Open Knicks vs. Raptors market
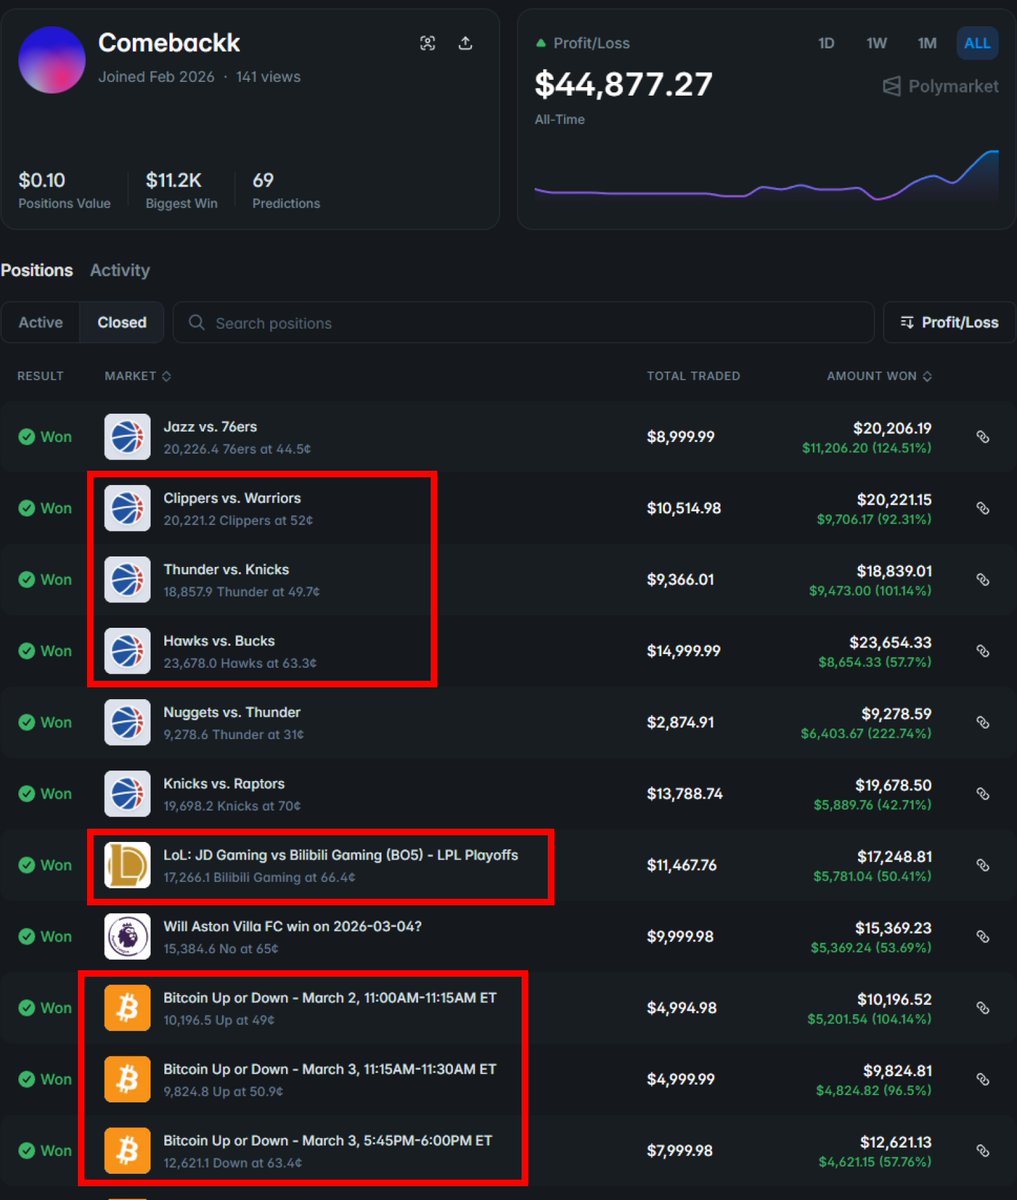 coord(224,784)
